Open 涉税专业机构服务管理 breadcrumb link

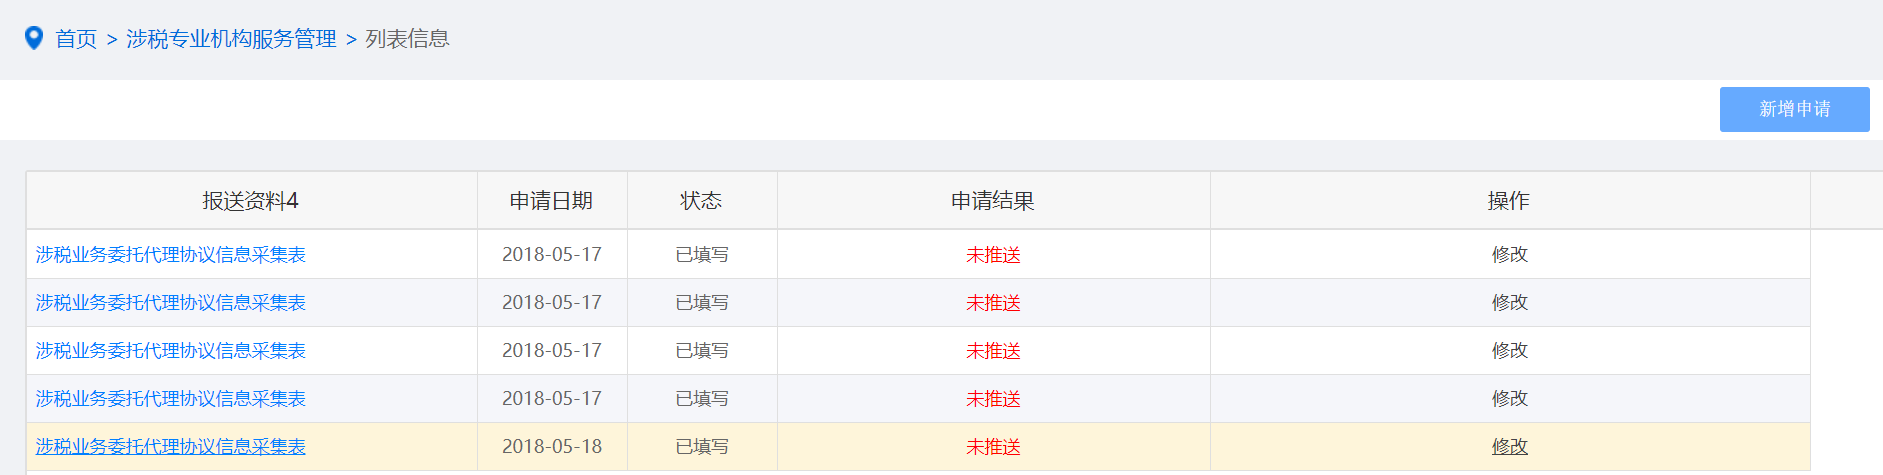click(x=231, y=39)
